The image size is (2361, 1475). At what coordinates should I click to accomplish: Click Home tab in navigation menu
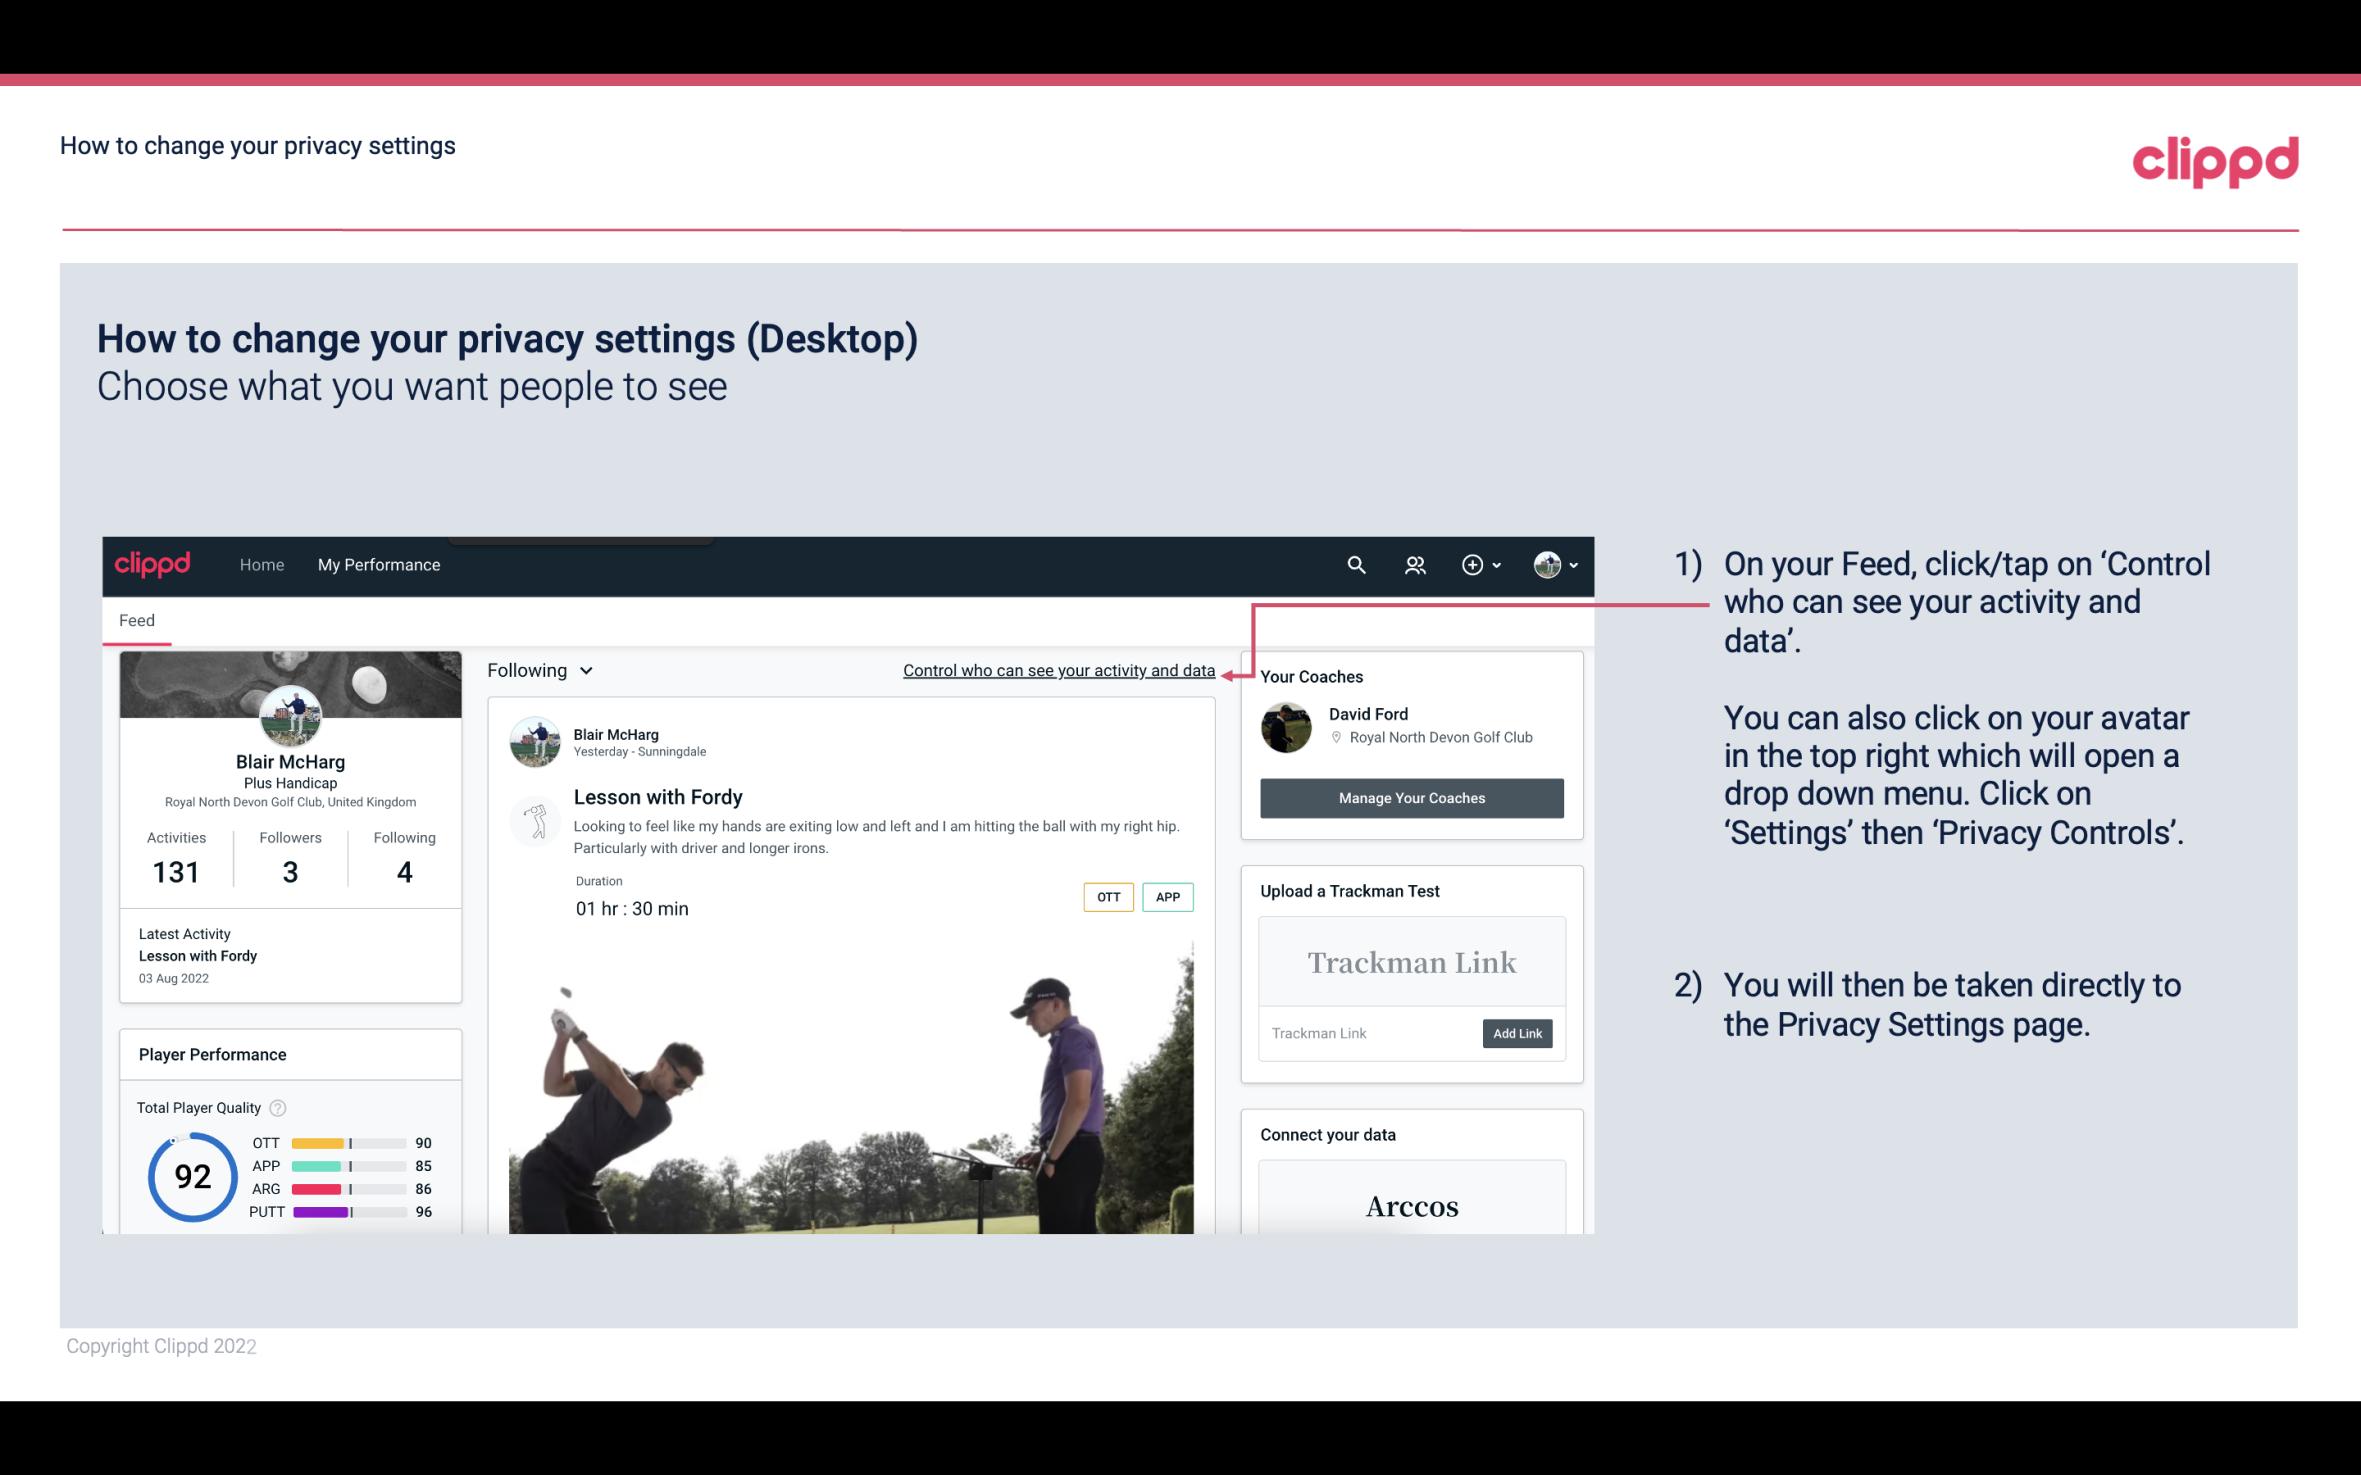pyautogui.click(x=260, y=562)
